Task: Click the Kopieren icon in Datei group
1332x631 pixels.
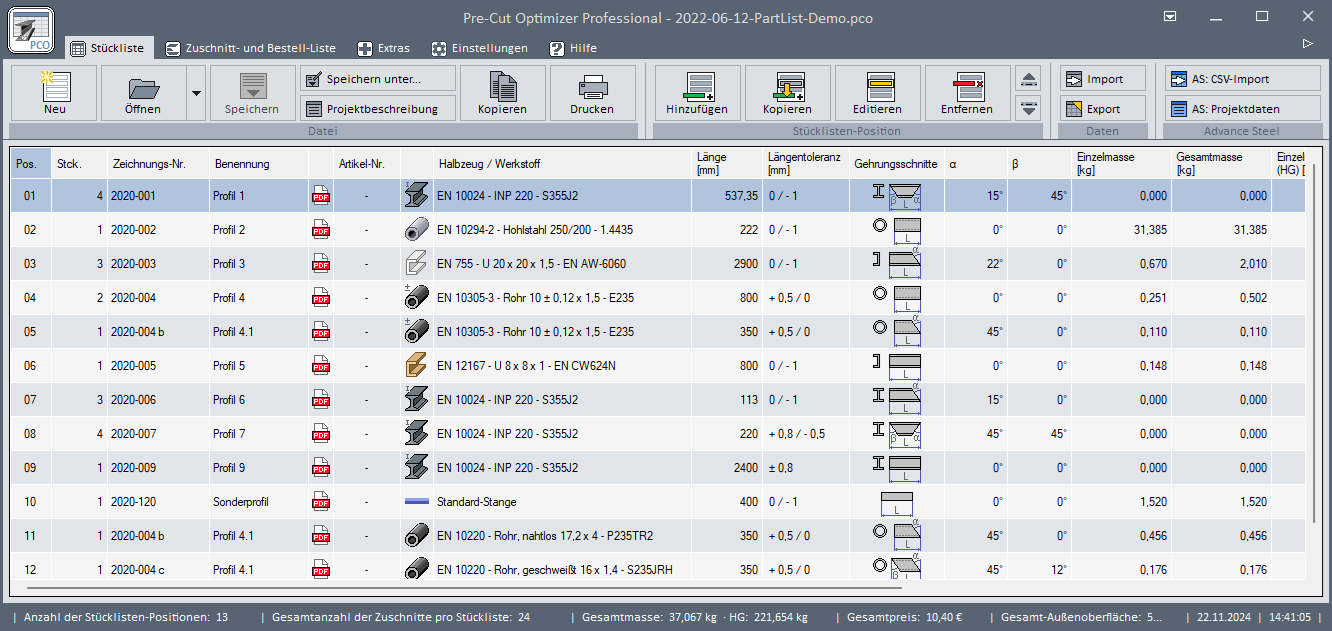Action: pos(502,86)
